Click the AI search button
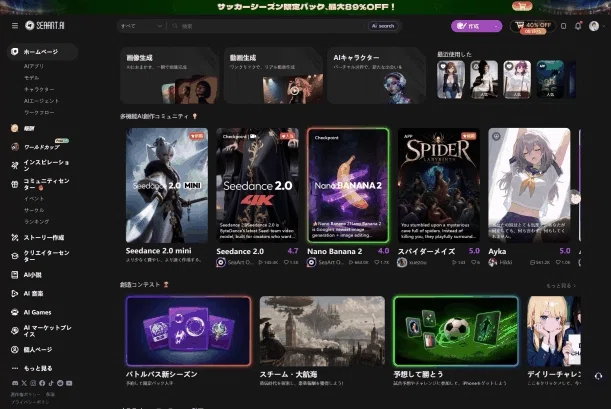 [x=383, y=26]
